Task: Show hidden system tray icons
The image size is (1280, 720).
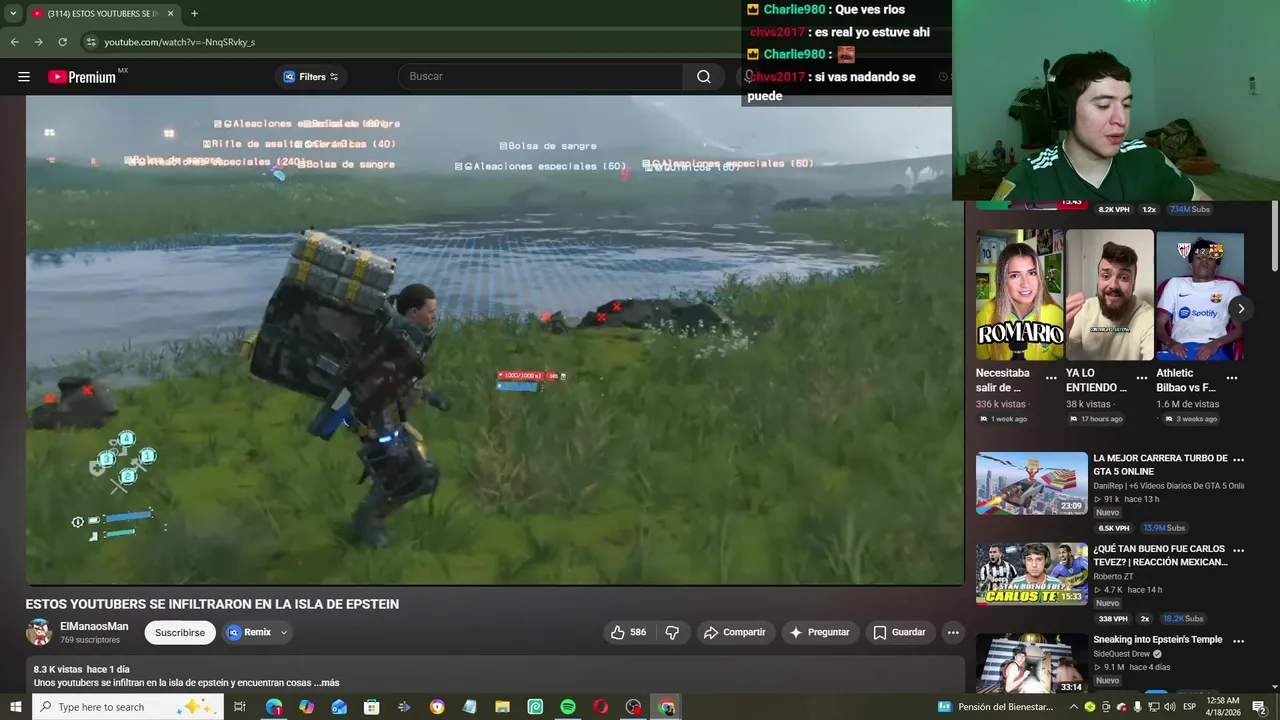Action: 1073,707
